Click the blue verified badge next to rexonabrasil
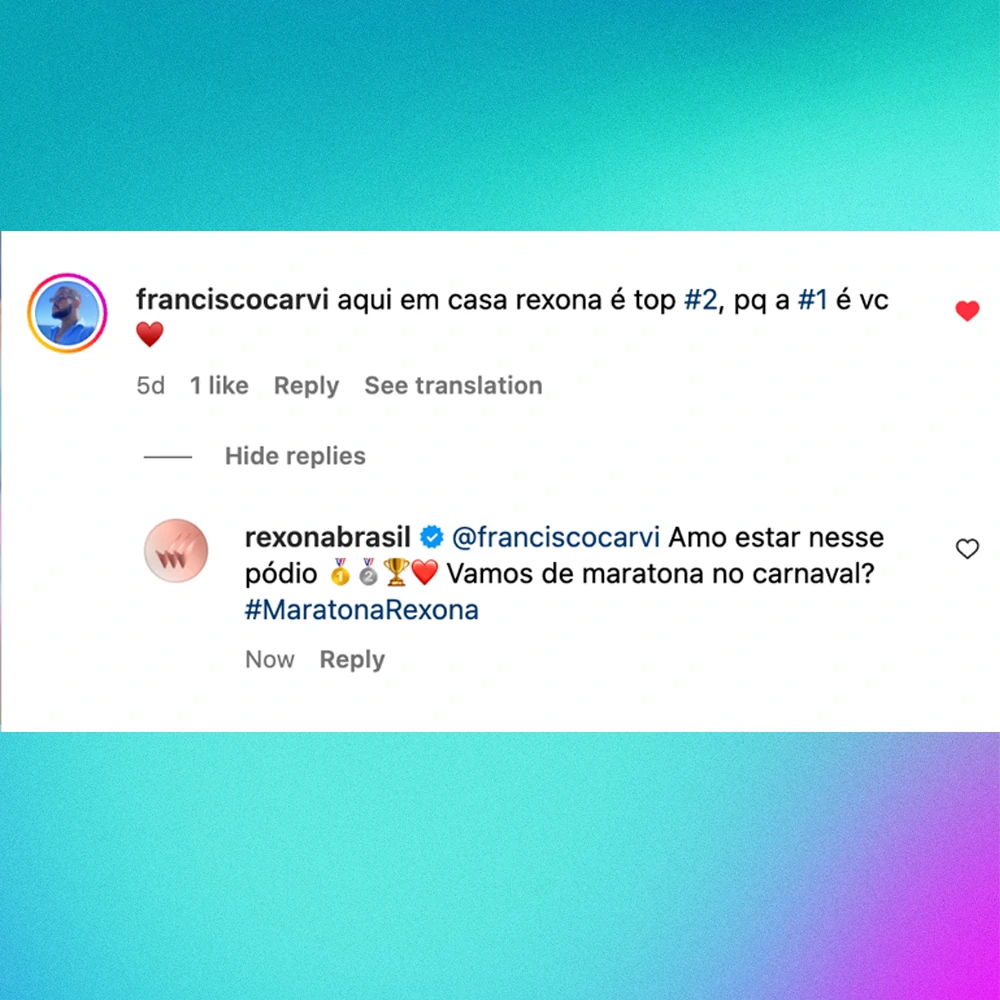Screen dimensions: 1000x1000 [x=431, y=538]
